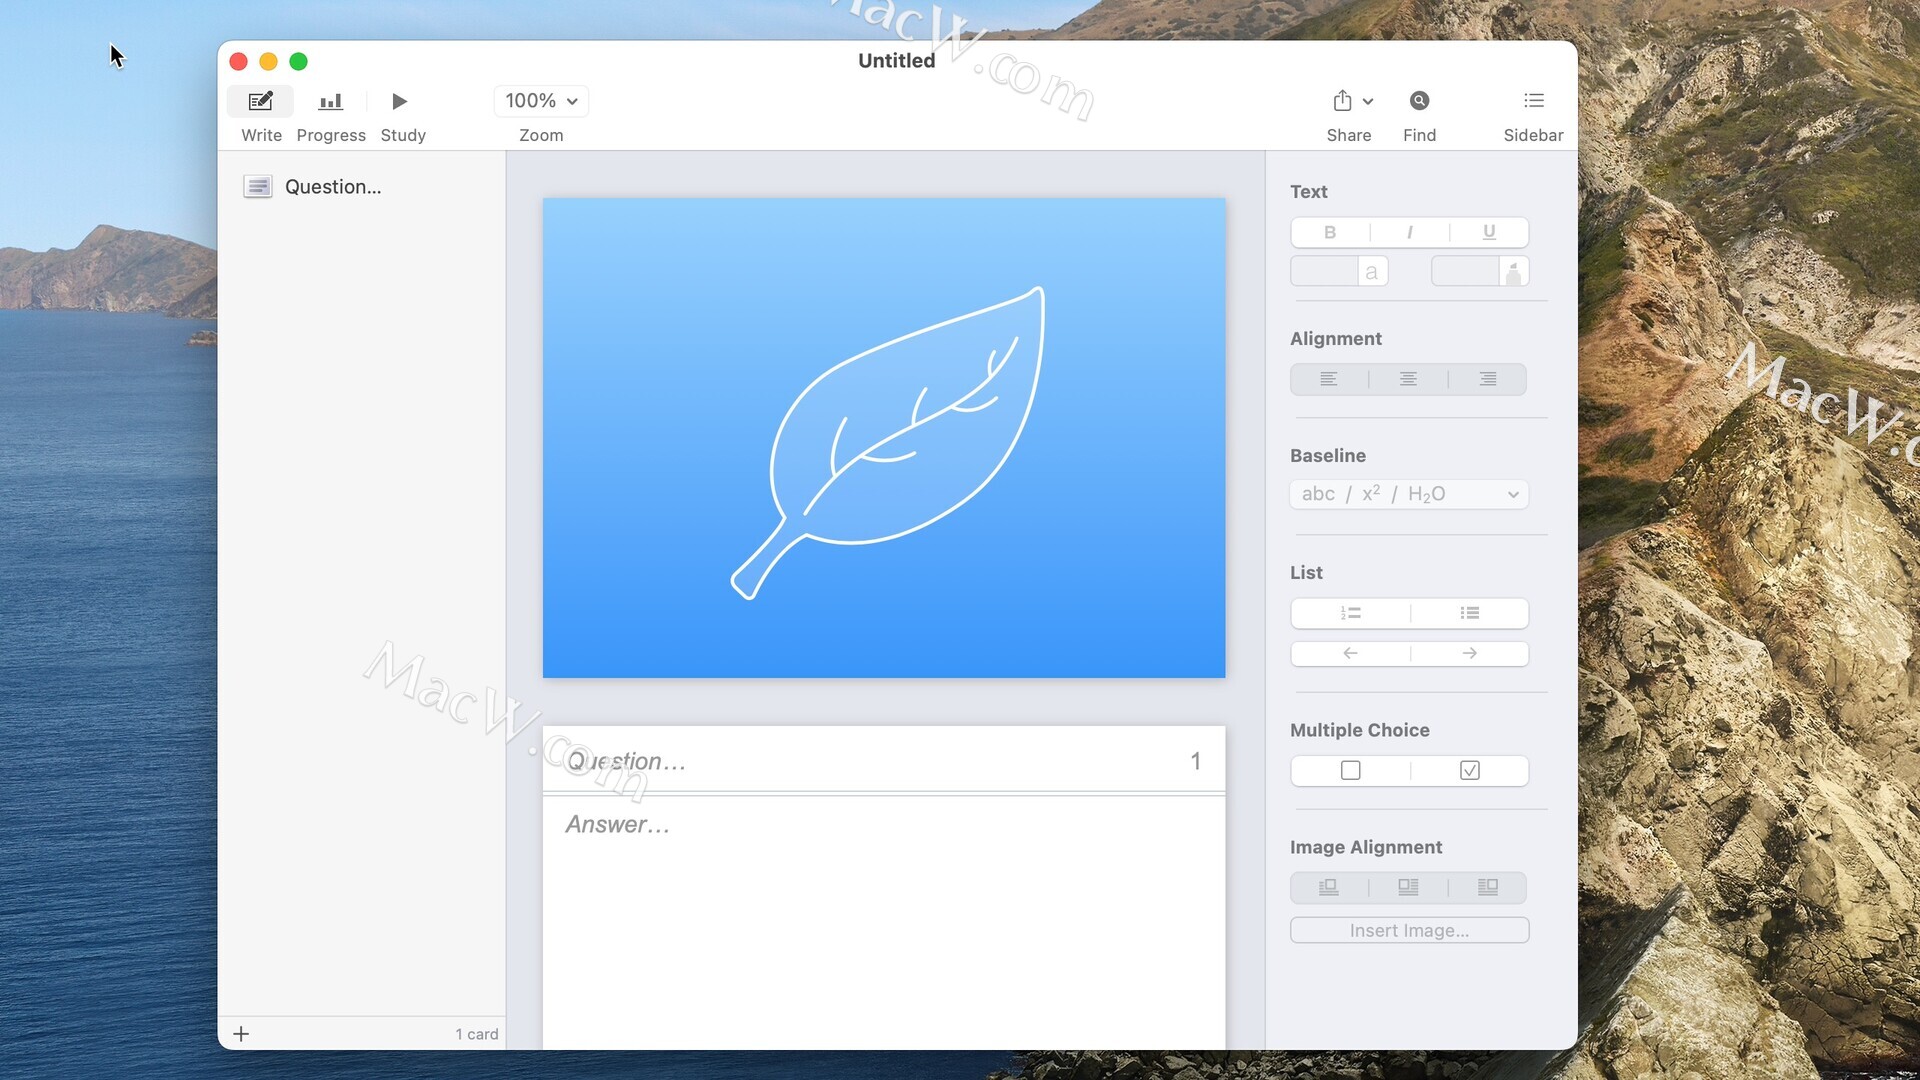Insert numbered list
Screen dimensions: 1920x1080
(x=1350, y=613)
